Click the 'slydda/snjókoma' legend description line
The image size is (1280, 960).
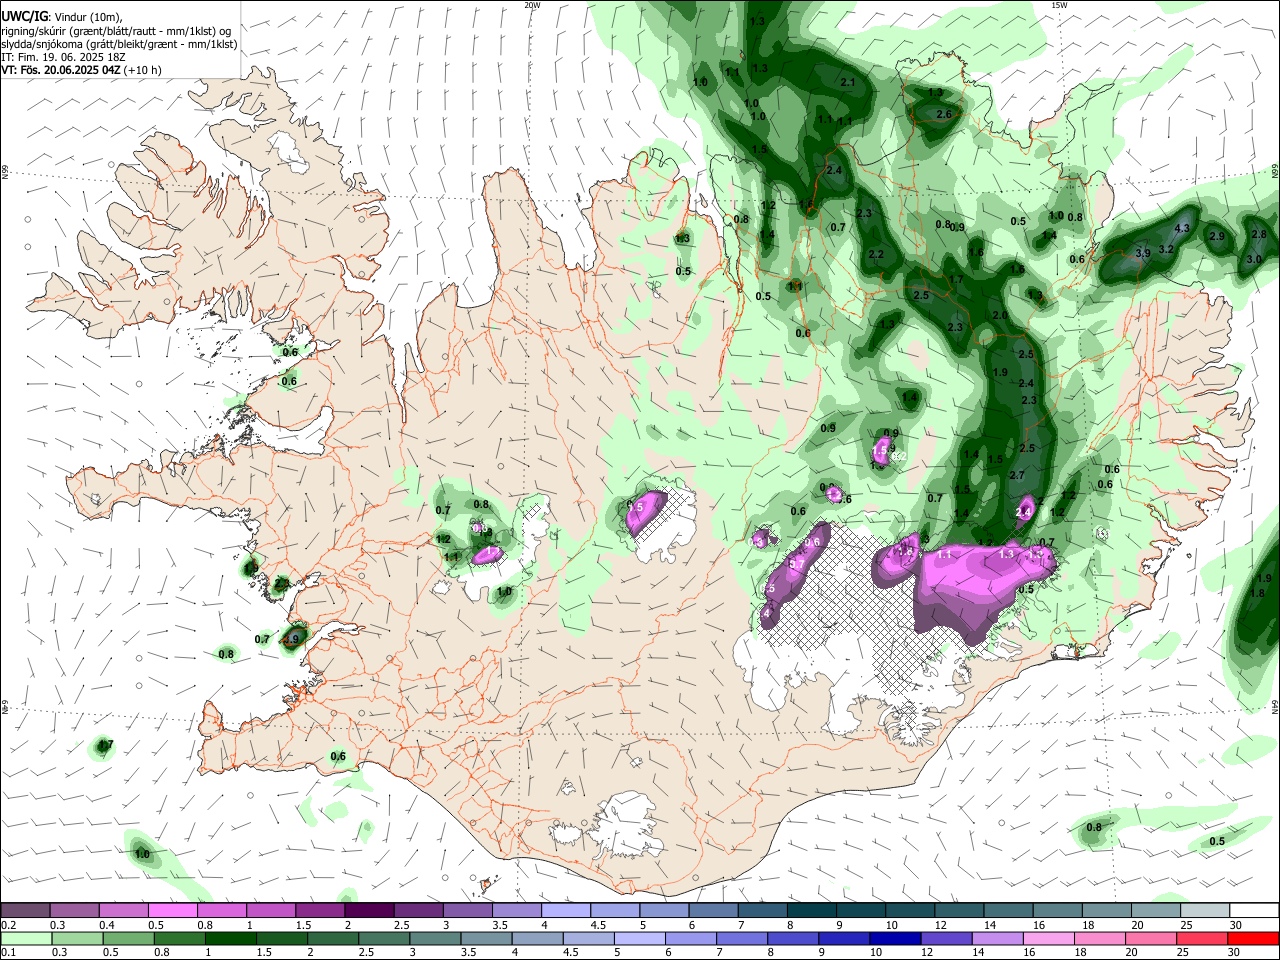[x=120, y=44]
